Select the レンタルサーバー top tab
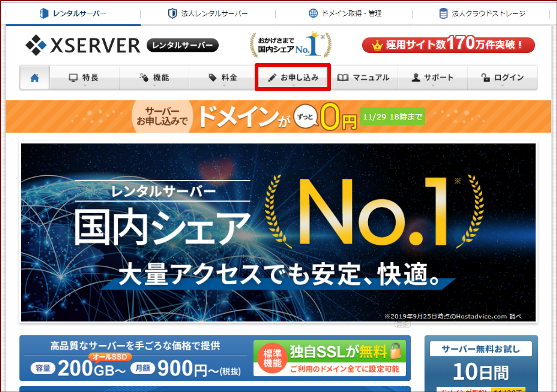This screenshot has width=557, height=392. (x=73, y=13)
